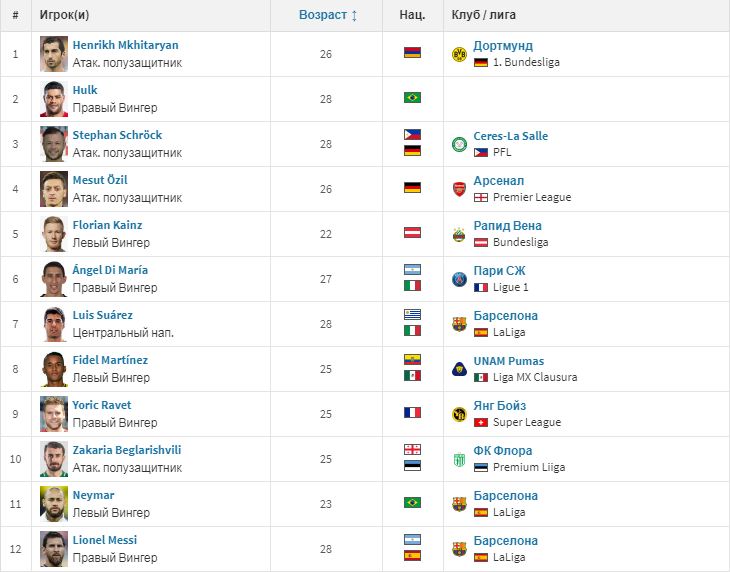Click the Игрок(и) column header
Screen dimensions: 730x572
(x=64, y=15)
